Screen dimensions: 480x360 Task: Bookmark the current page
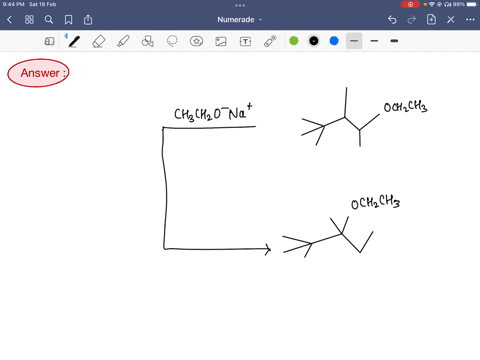point(68,20)
